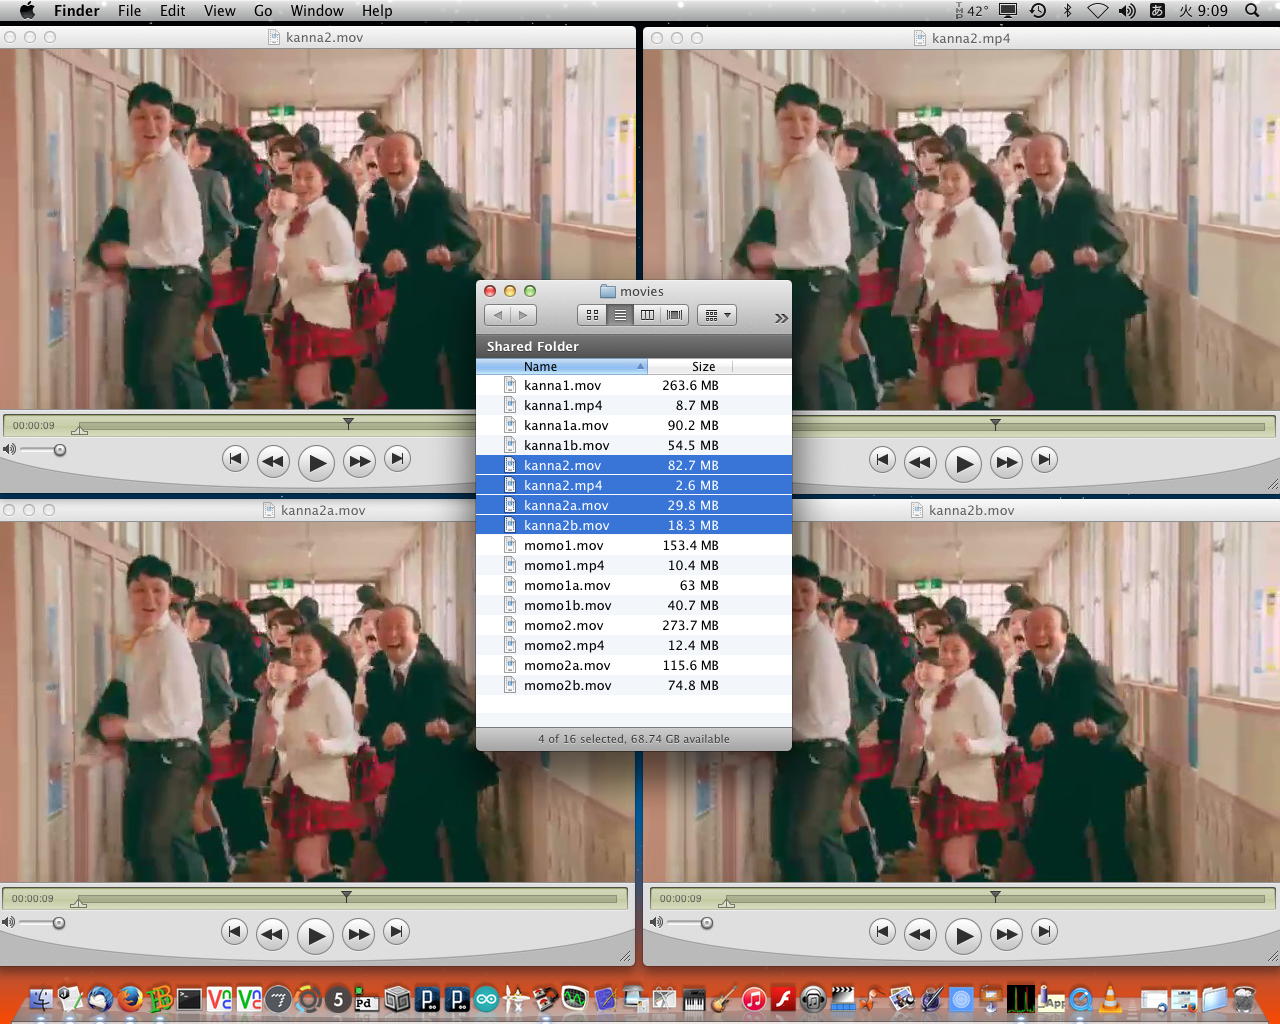
Task: Switch Finder to column view
Action: 647,315
